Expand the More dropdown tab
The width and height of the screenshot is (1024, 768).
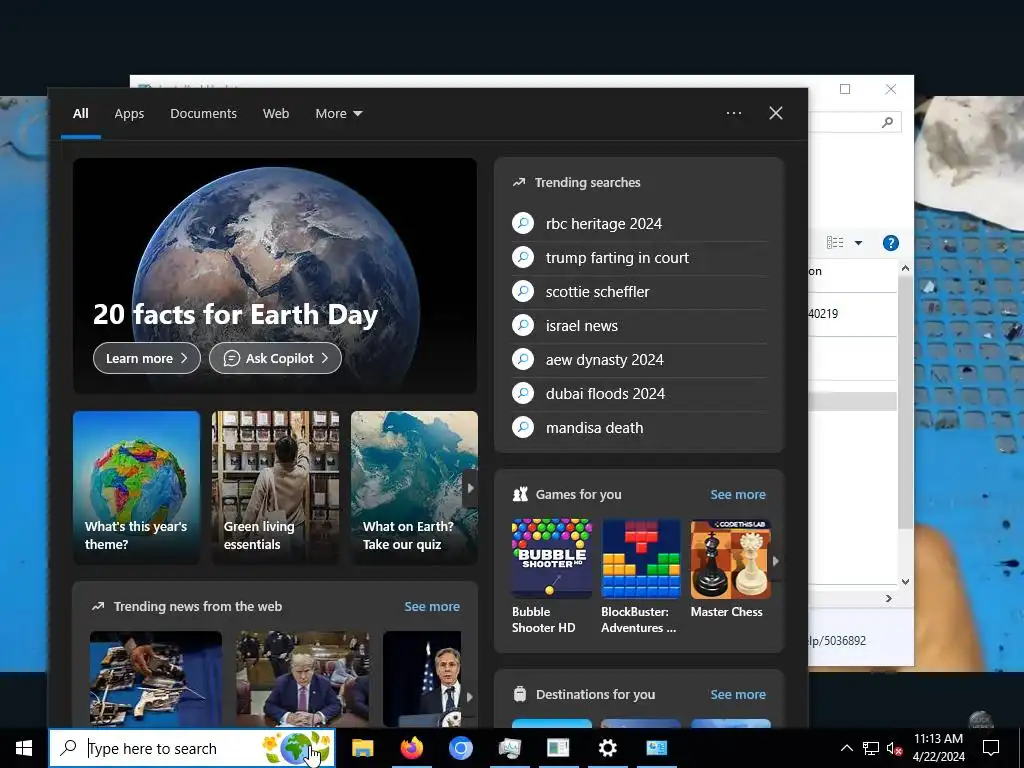coord(338,114)
